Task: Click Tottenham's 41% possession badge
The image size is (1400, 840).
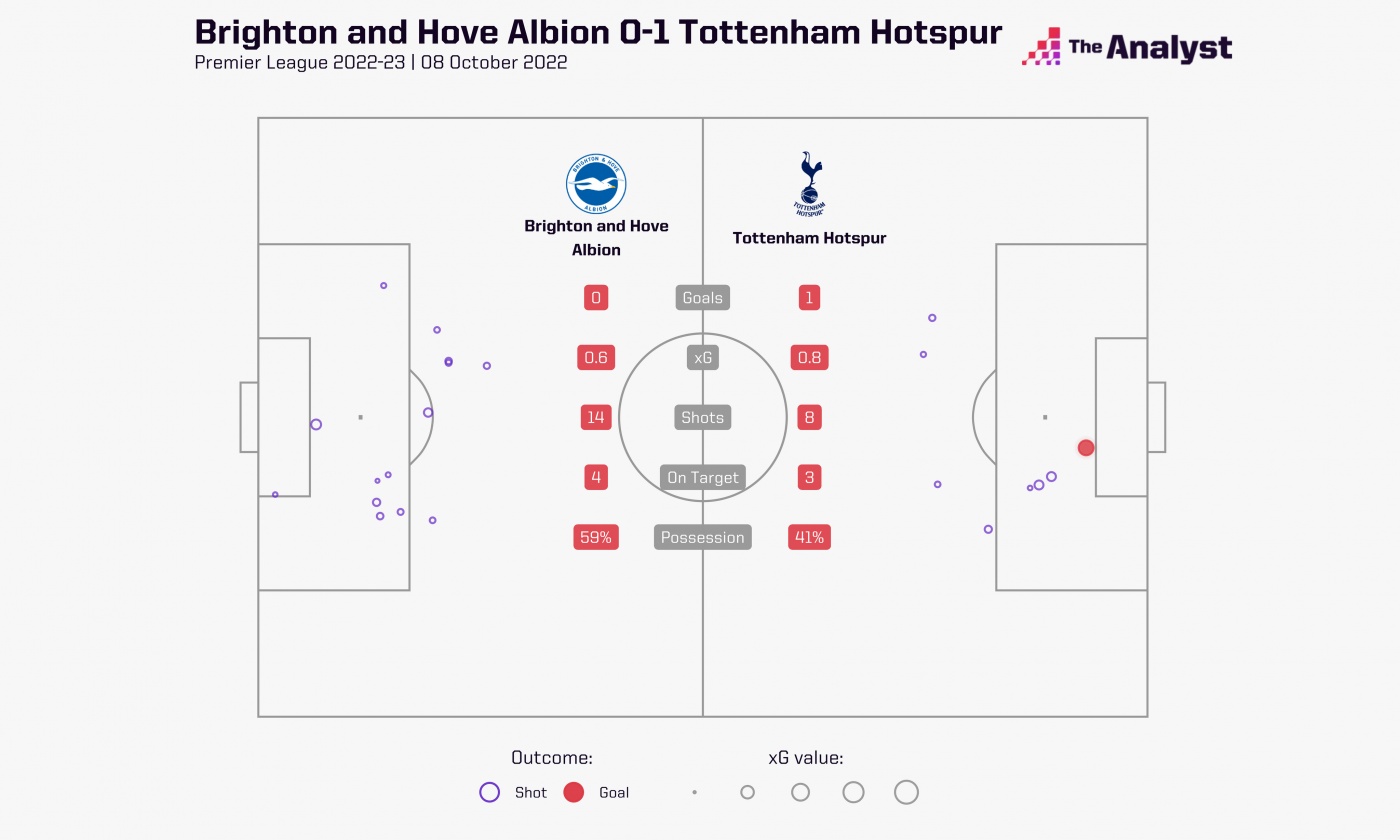Action: click(809, 538)
